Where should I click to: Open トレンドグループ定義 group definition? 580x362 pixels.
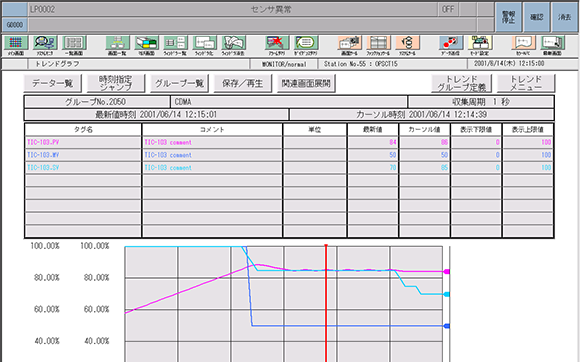[462, 83]
